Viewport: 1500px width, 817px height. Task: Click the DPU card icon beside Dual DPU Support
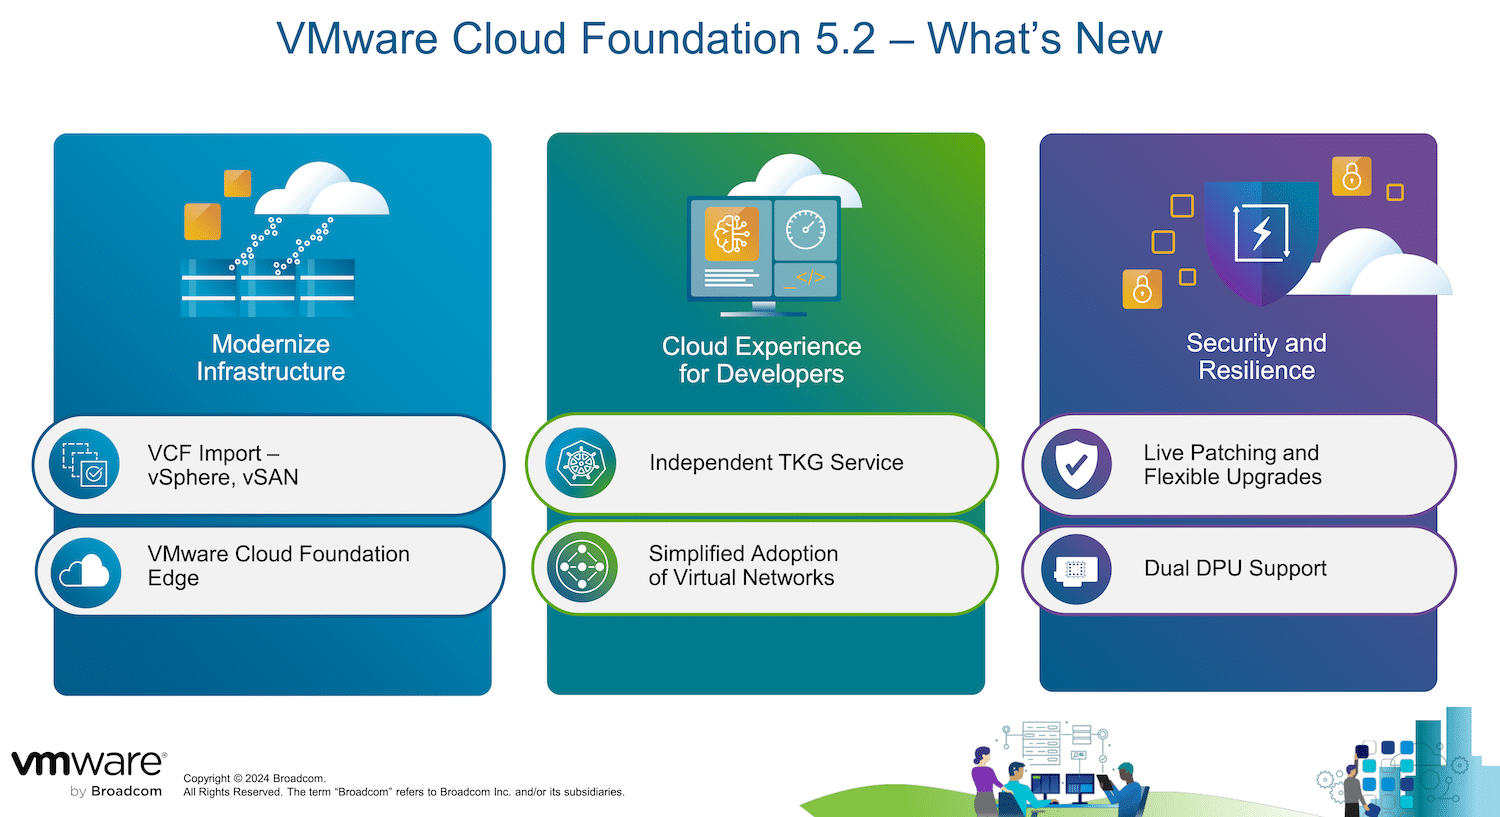(x=1076, y=569)
